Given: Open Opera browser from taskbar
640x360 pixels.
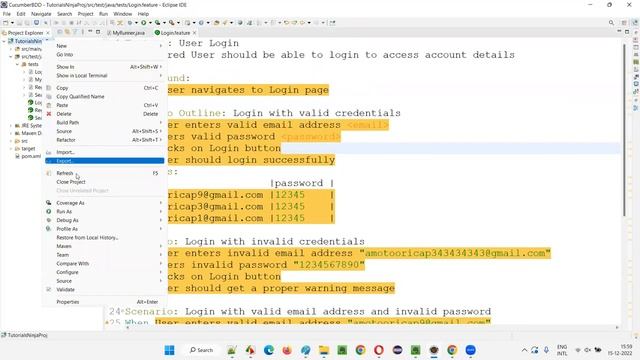Looking at the screenshot, I should [379, 350].
